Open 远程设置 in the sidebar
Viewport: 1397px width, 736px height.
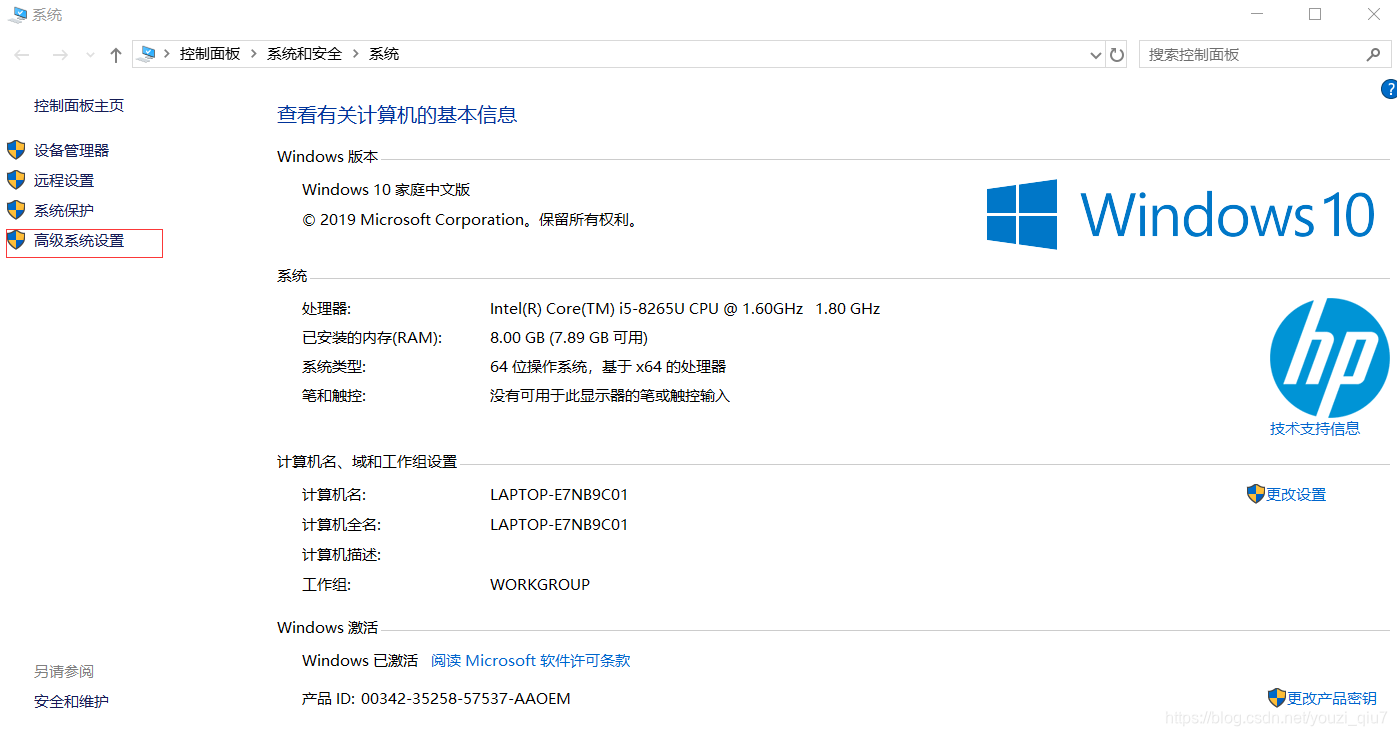coord(64,180)
